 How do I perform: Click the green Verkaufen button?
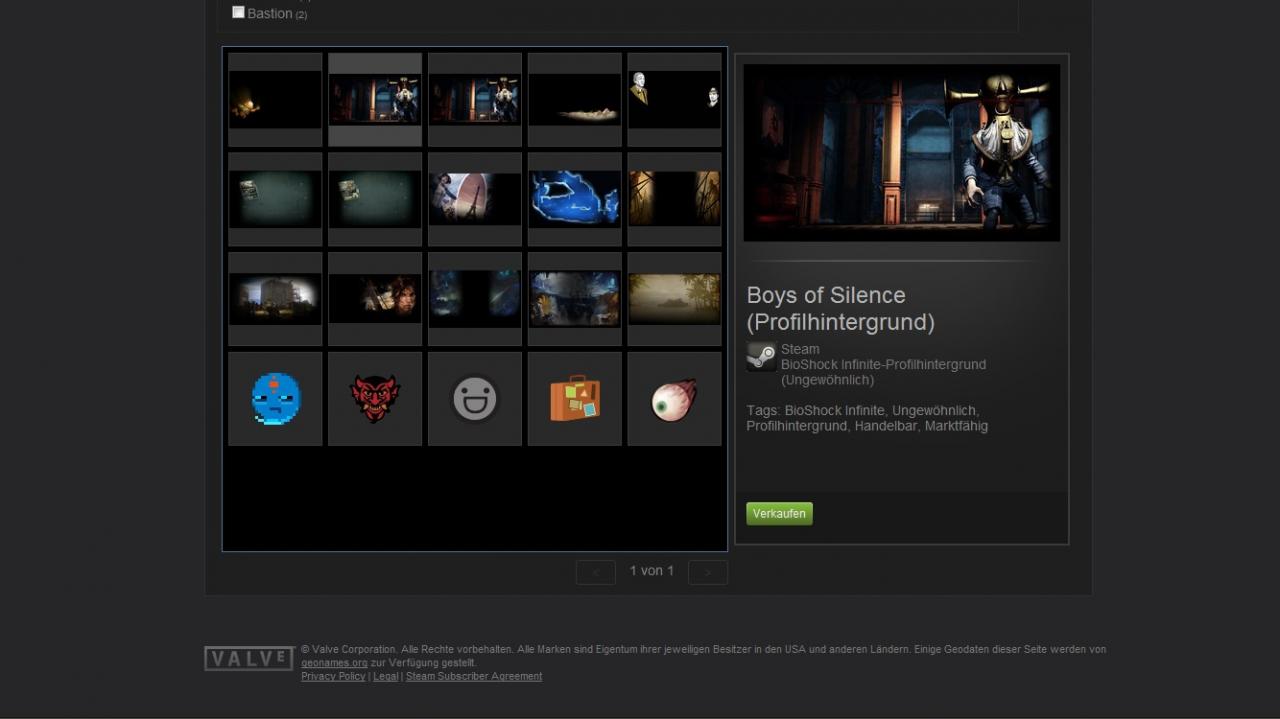[779, 514]
